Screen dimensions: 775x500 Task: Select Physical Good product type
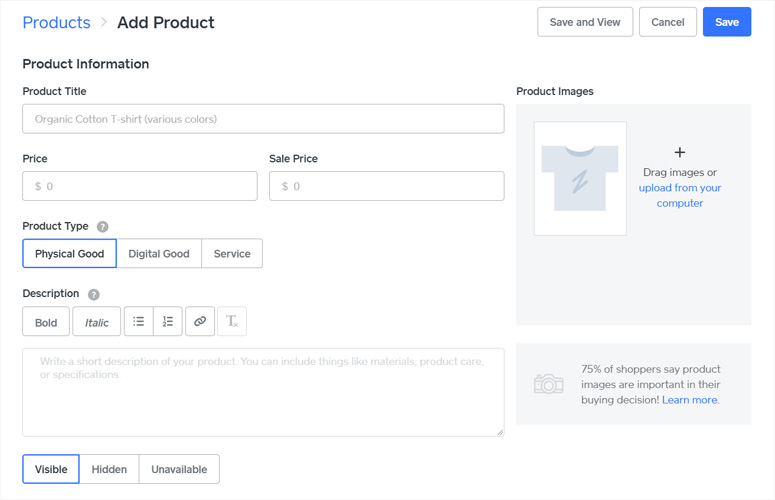[70, 254]
